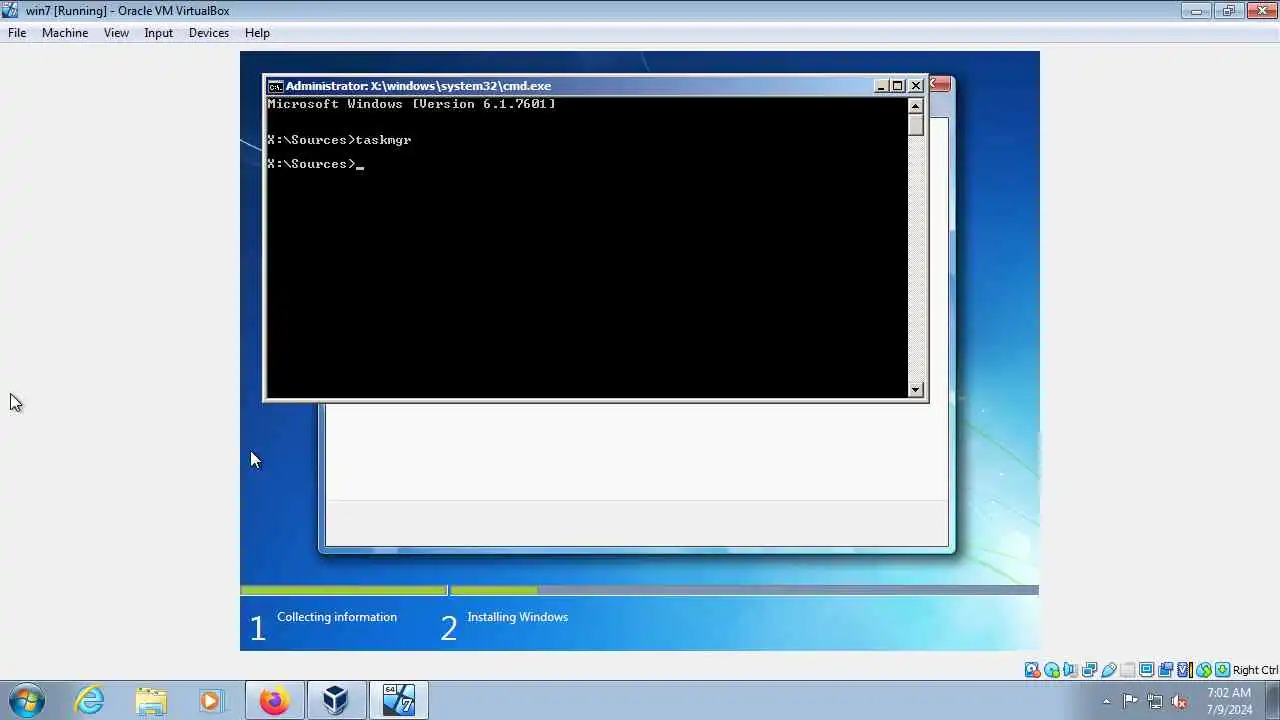Switch to VirtualBox Manager in taskbar
Viewport: 1280px width, 720px height.
point(336,700)
